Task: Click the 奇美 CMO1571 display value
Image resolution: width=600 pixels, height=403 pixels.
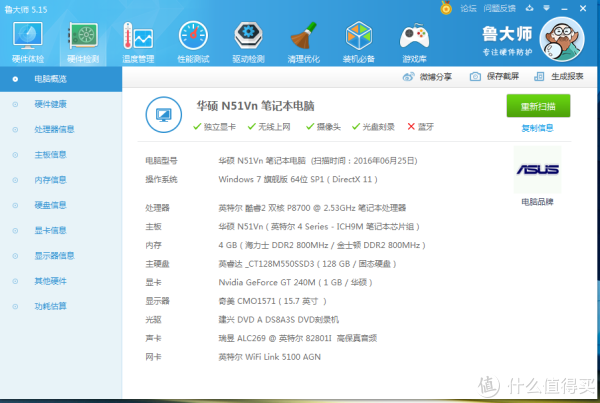Action: 272,301
